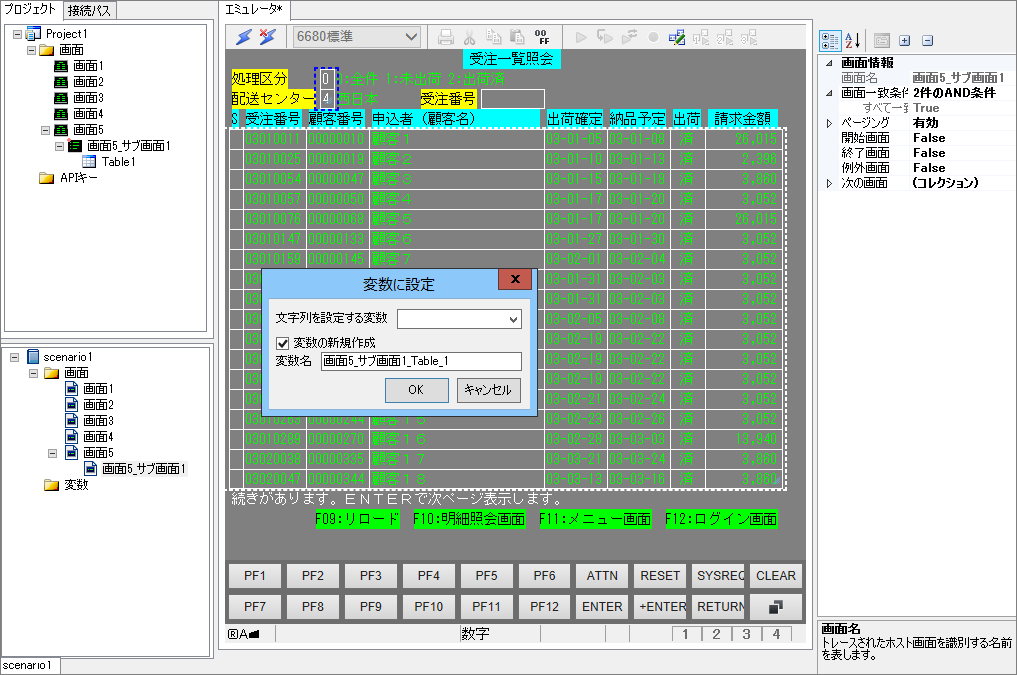The image size is (1017, 675).
Task: Collapse the scenario1 root node
Action: 15,357
